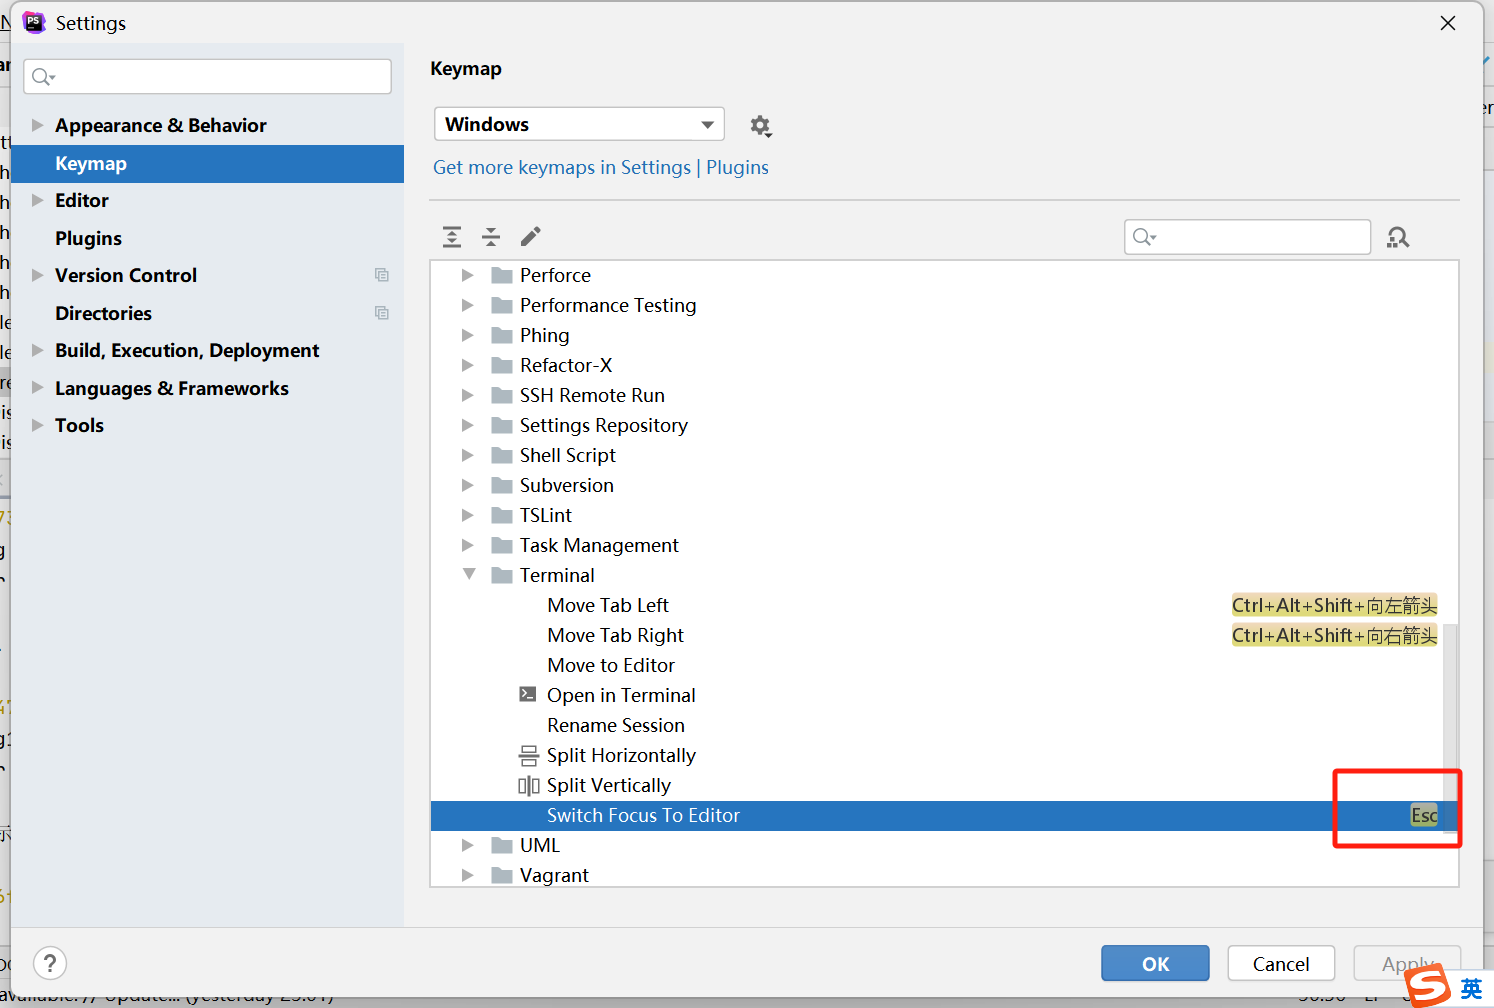Open the Directories settings page

tap(103, 313)
